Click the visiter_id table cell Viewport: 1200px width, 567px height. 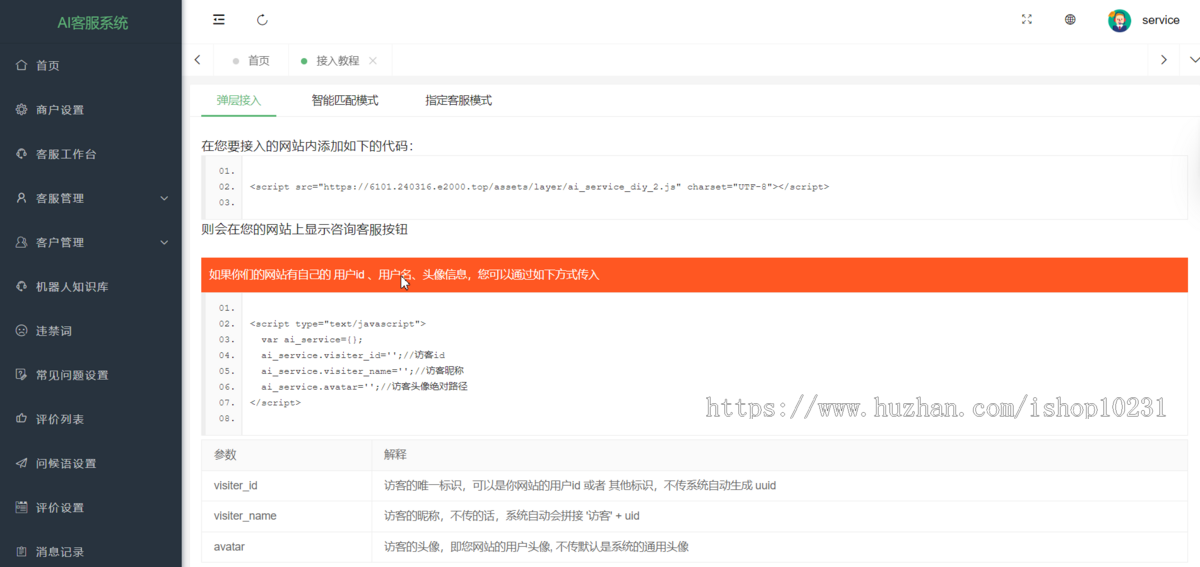coord(286,485)
